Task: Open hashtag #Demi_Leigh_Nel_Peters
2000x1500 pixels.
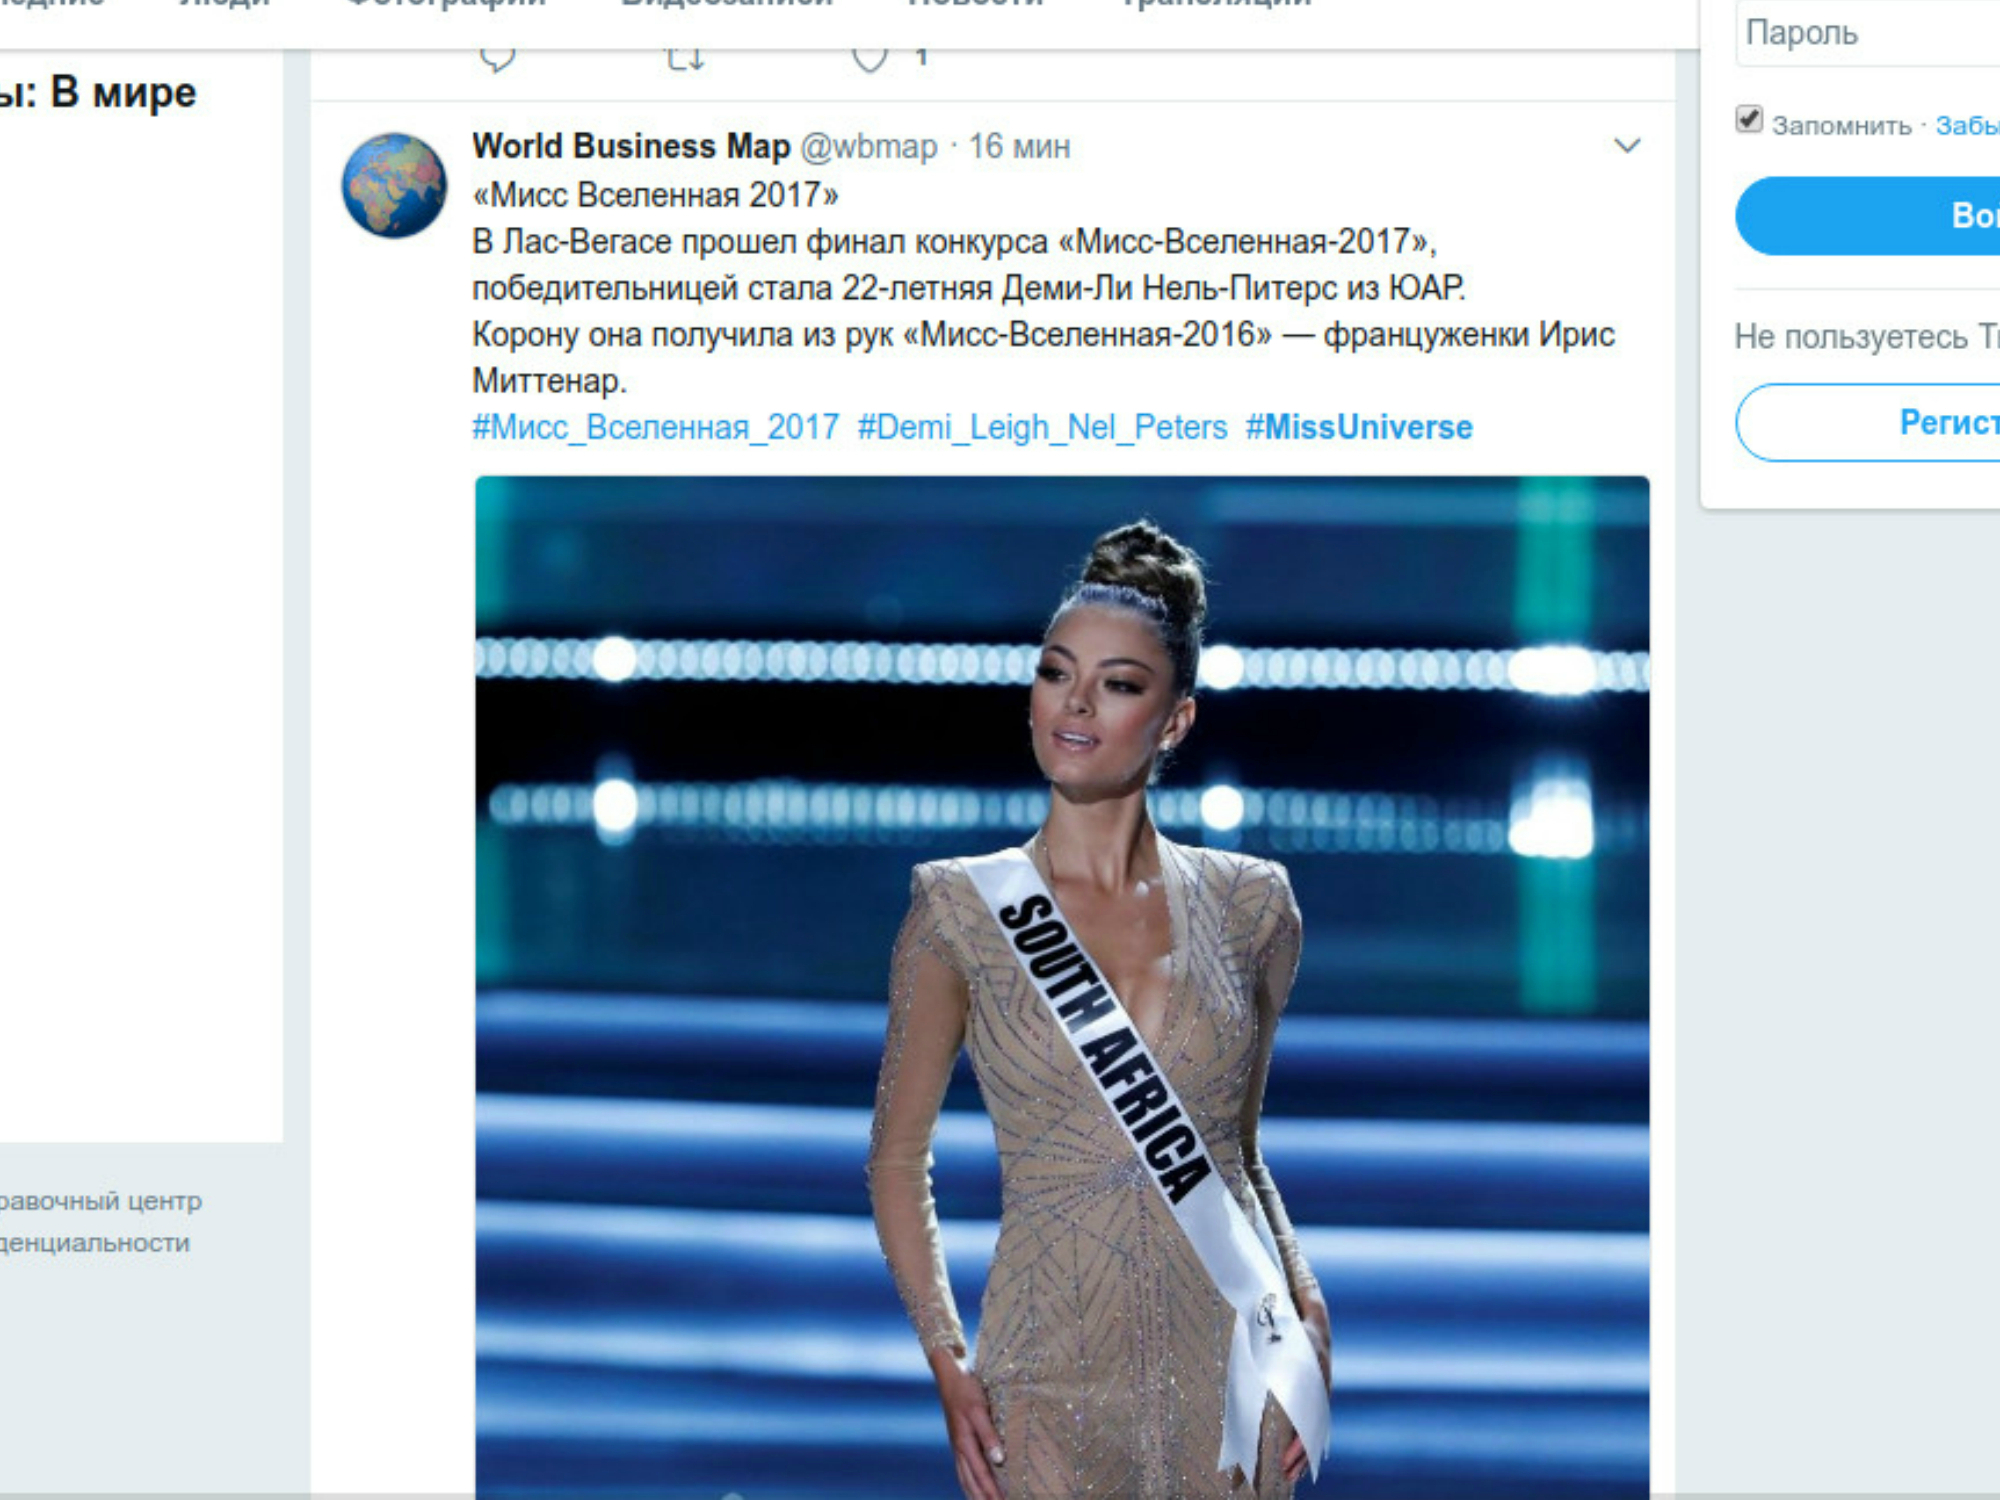Action: (x=1042, y=427)
